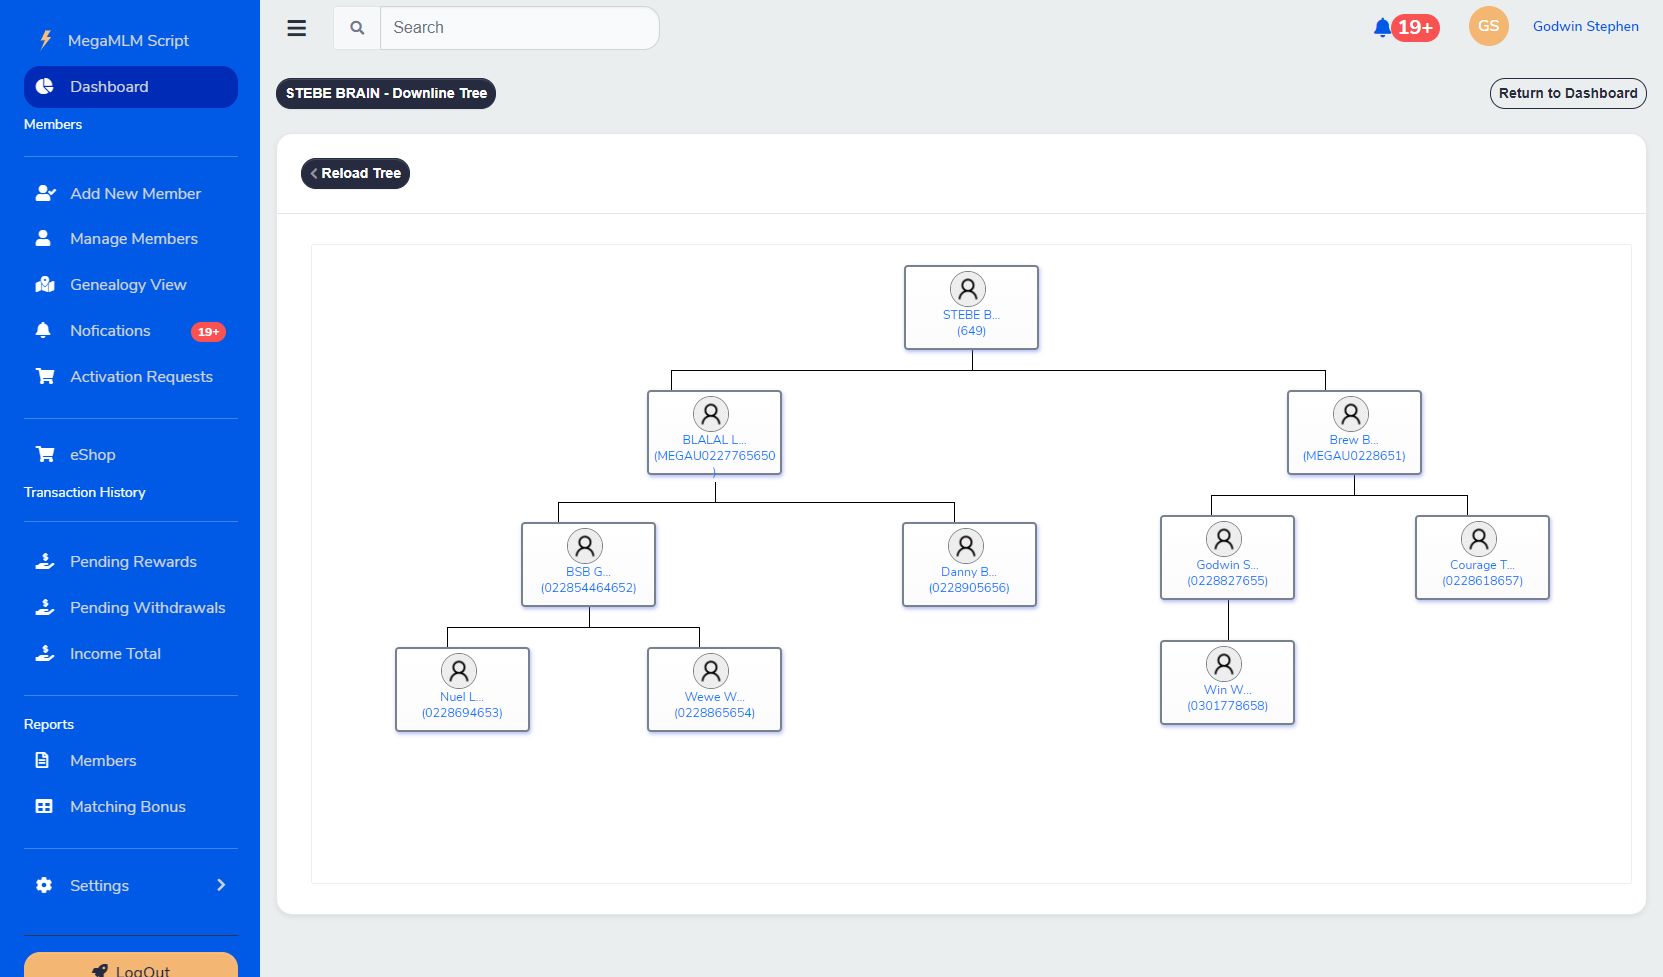Open the Dashboard menu item
The height and width of the screenshot is (977, 1663).
click(131, 87)
